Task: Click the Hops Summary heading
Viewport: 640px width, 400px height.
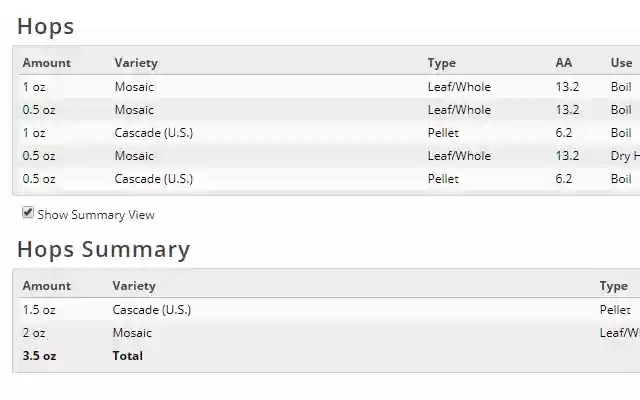Action: coord(103,250)
